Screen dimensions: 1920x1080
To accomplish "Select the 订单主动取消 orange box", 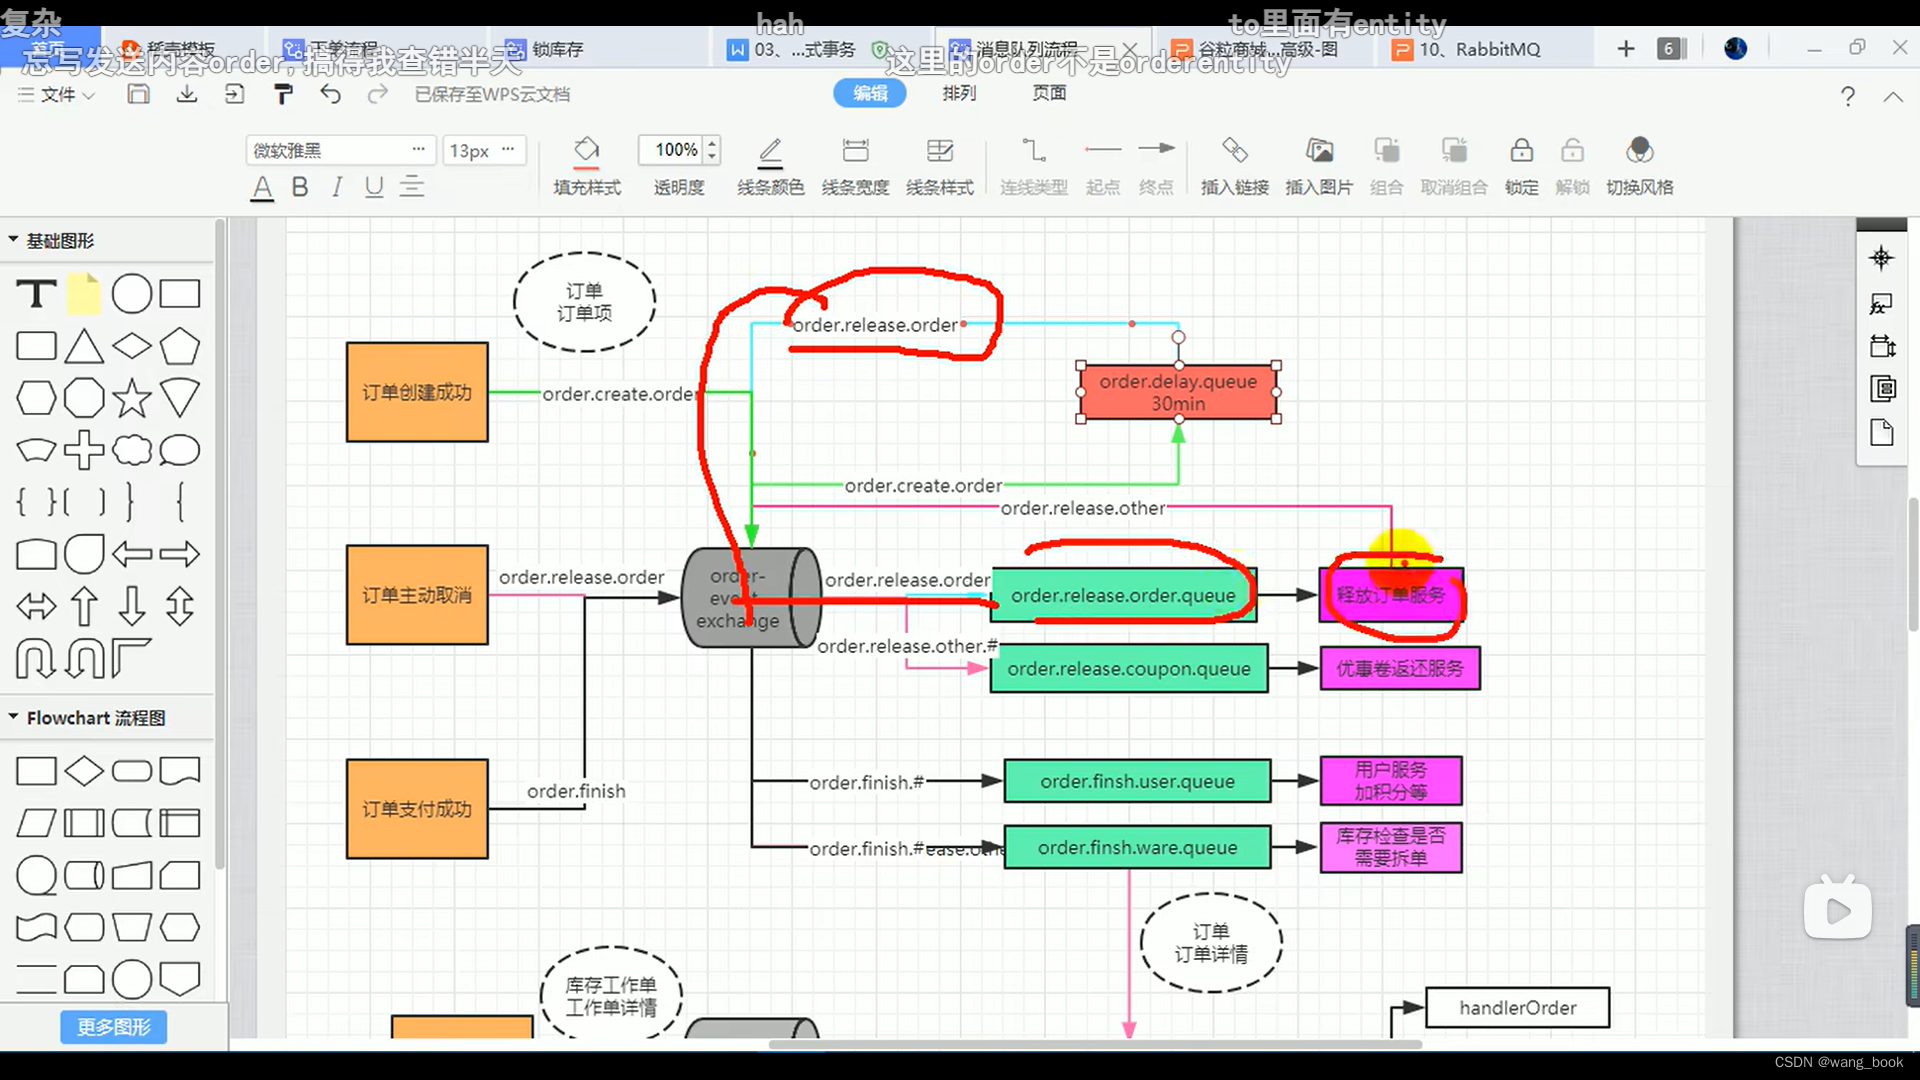I will point(417,595).
